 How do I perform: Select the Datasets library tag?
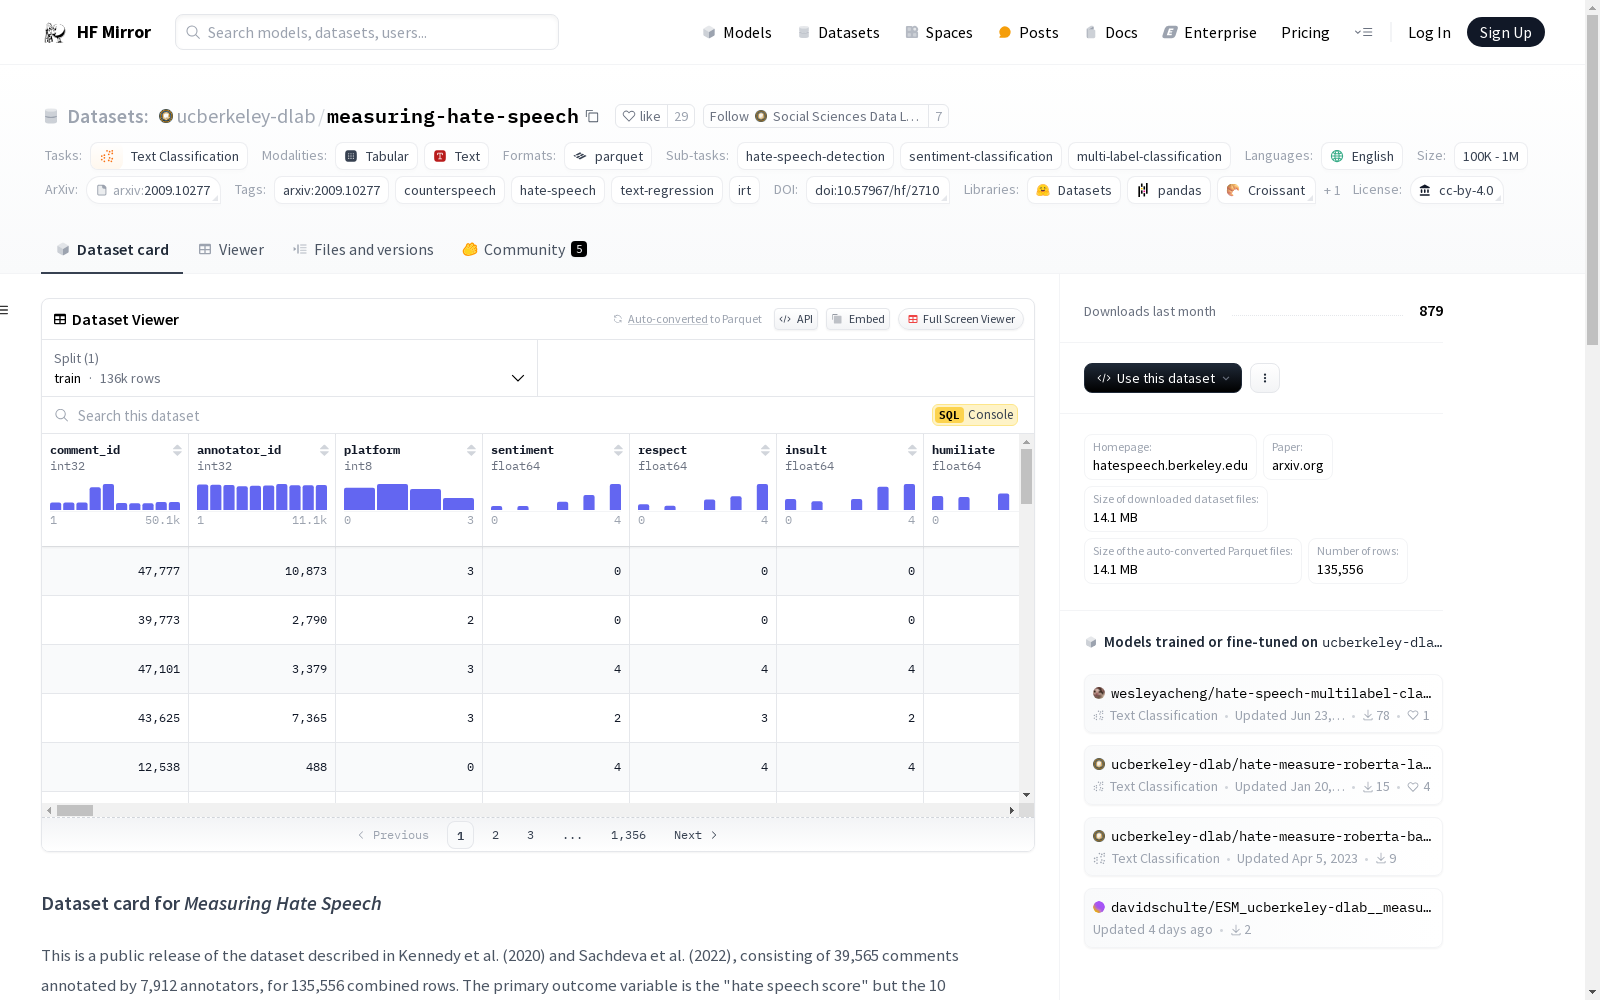[x=1074, y=190]
